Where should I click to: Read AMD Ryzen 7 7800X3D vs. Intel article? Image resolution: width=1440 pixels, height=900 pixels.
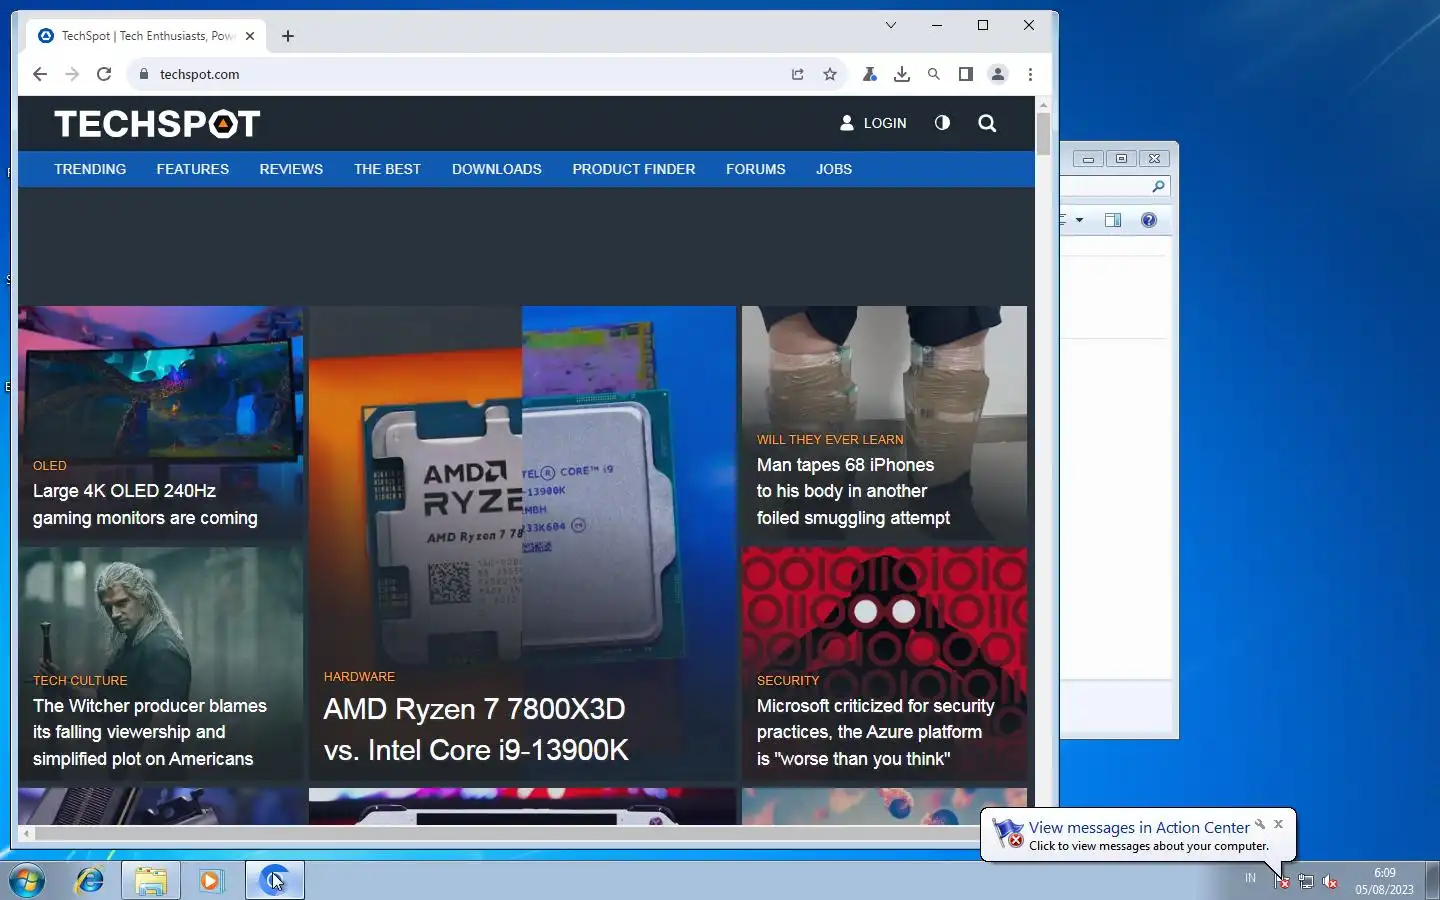[476, 729]
